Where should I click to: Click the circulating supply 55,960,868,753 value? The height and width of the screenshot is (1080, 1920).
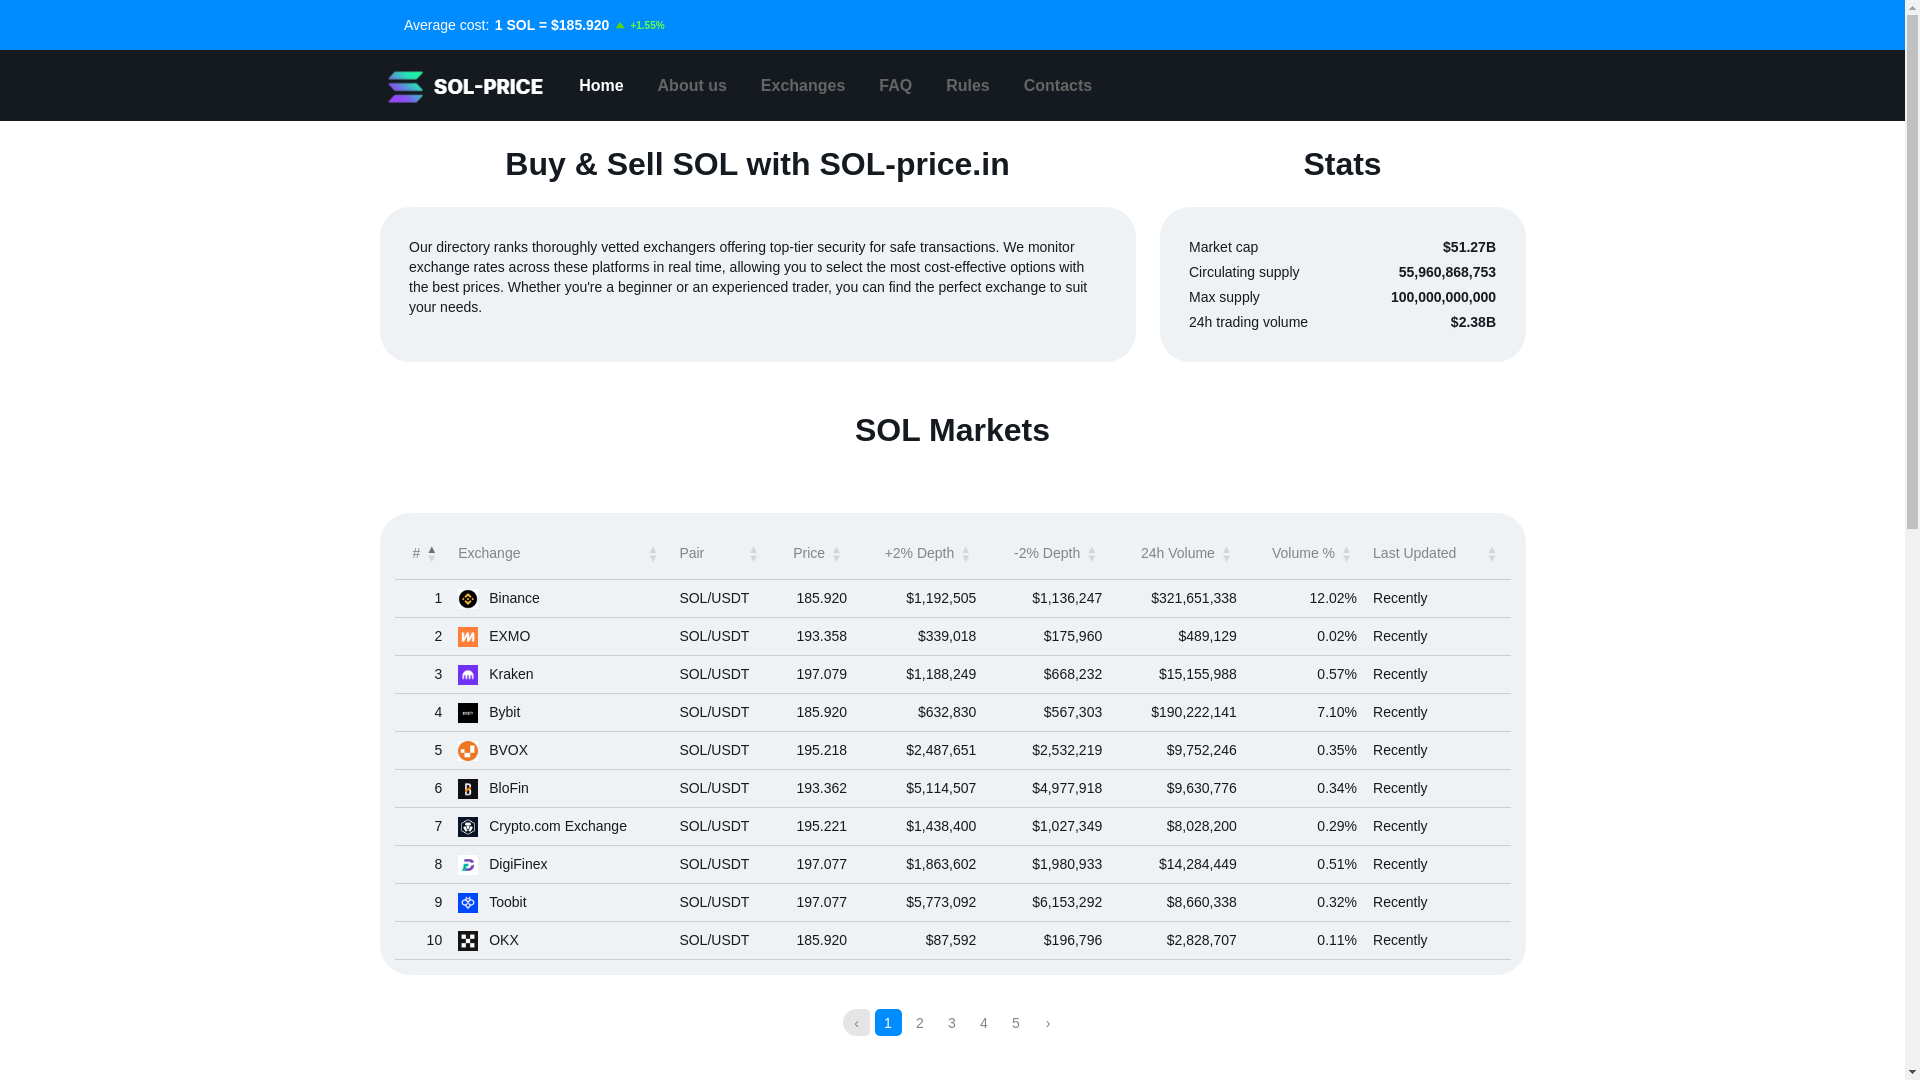tap(1447, 272)
